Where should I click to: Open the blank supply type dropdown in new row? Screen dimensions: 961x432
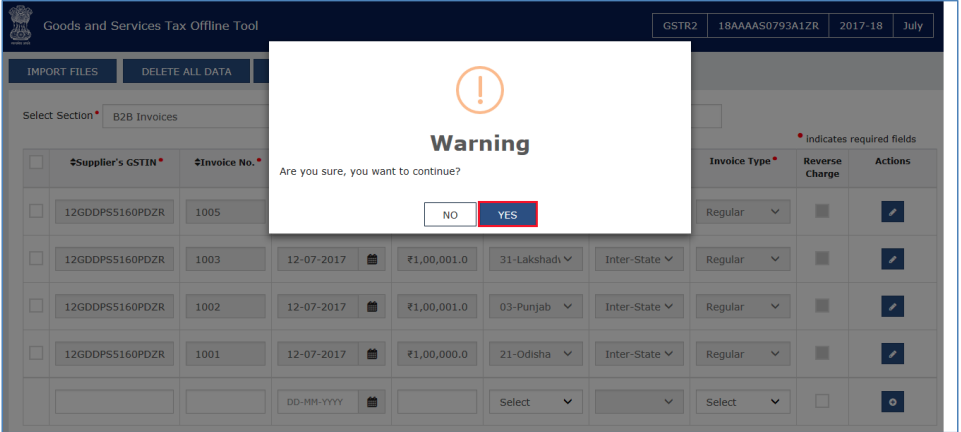pyautogui.click(x=639, y=402)
